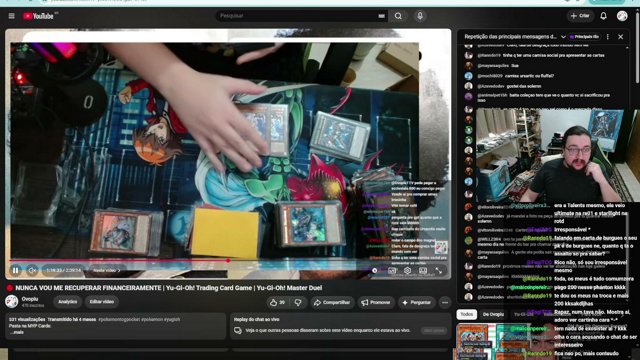Open the Criar create menu
This screenshot has height=360, width=640.
point(580,16)
